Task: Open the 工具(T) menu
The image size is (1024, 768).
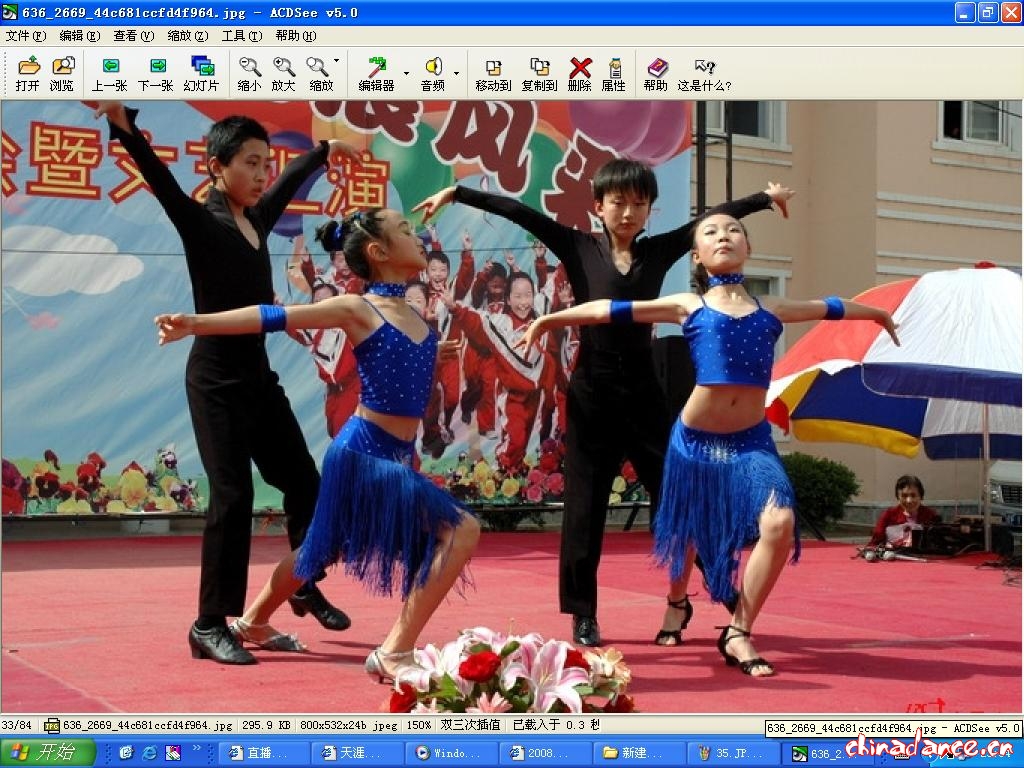Action: click(241, 36)
